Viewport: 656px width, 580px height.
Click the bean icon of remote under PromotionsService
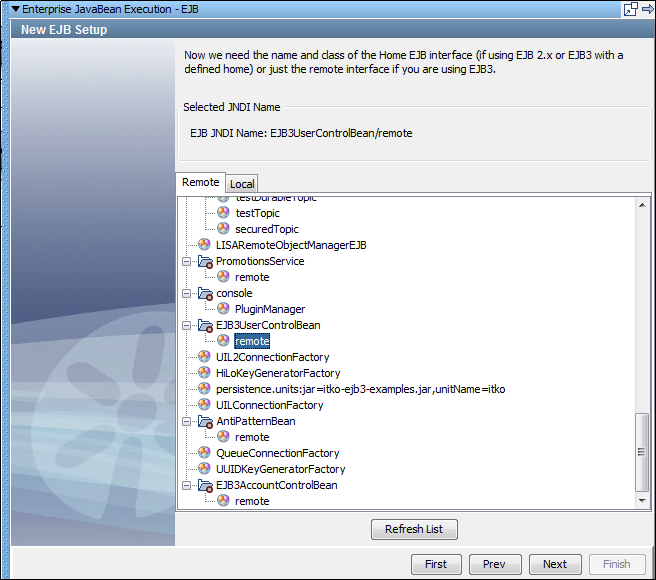(x=223, y=276)
